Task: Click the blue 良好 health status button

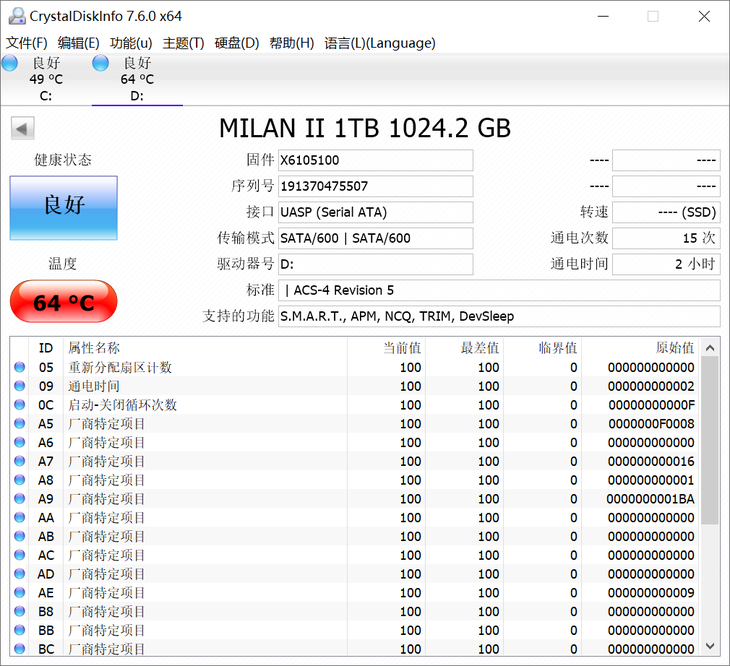Action: coord(64,208)
